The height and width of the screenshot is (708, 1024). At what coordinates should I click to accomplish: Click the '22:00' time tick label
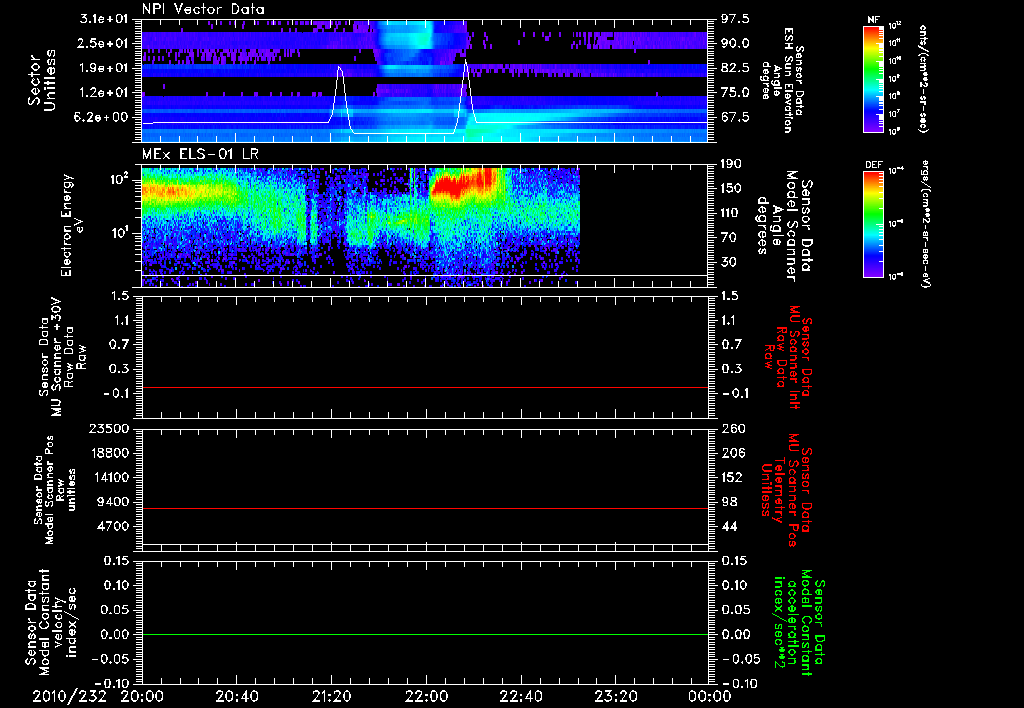click(426, 696)
